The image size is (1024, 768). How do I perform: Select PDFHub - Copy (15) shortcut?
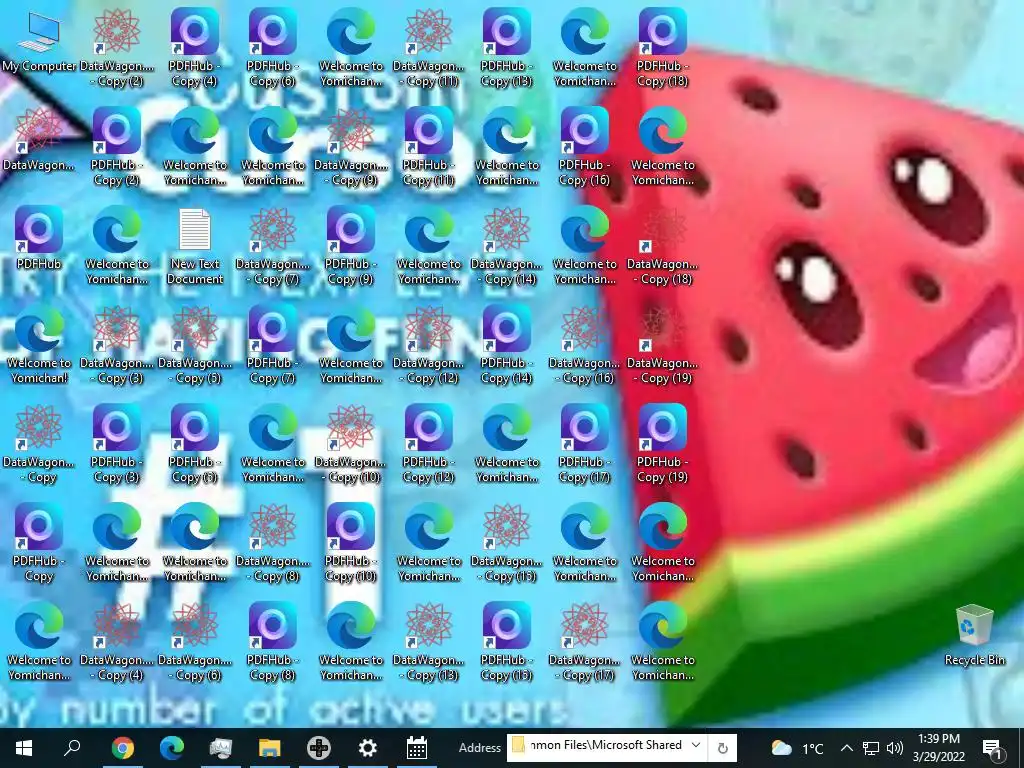pyautogui.click(x=506, y=643)
